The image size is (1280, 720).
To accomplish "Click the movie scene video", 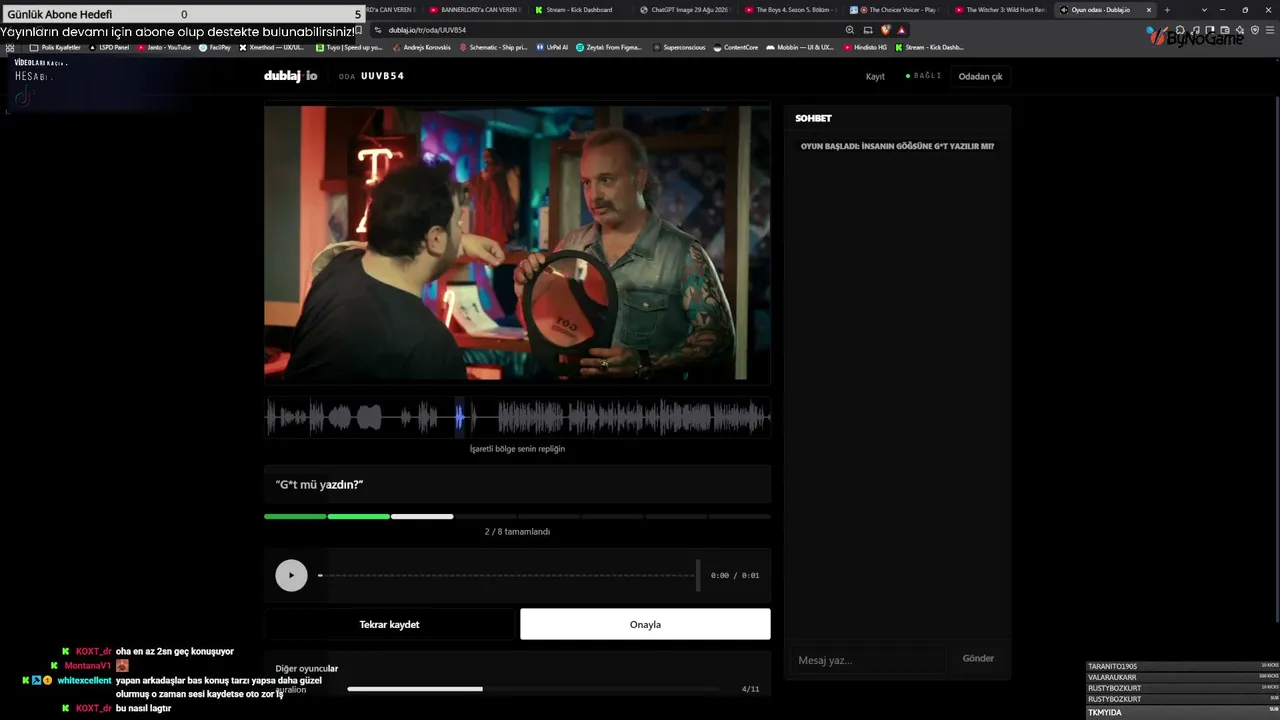I will click(x=517, y=243).
